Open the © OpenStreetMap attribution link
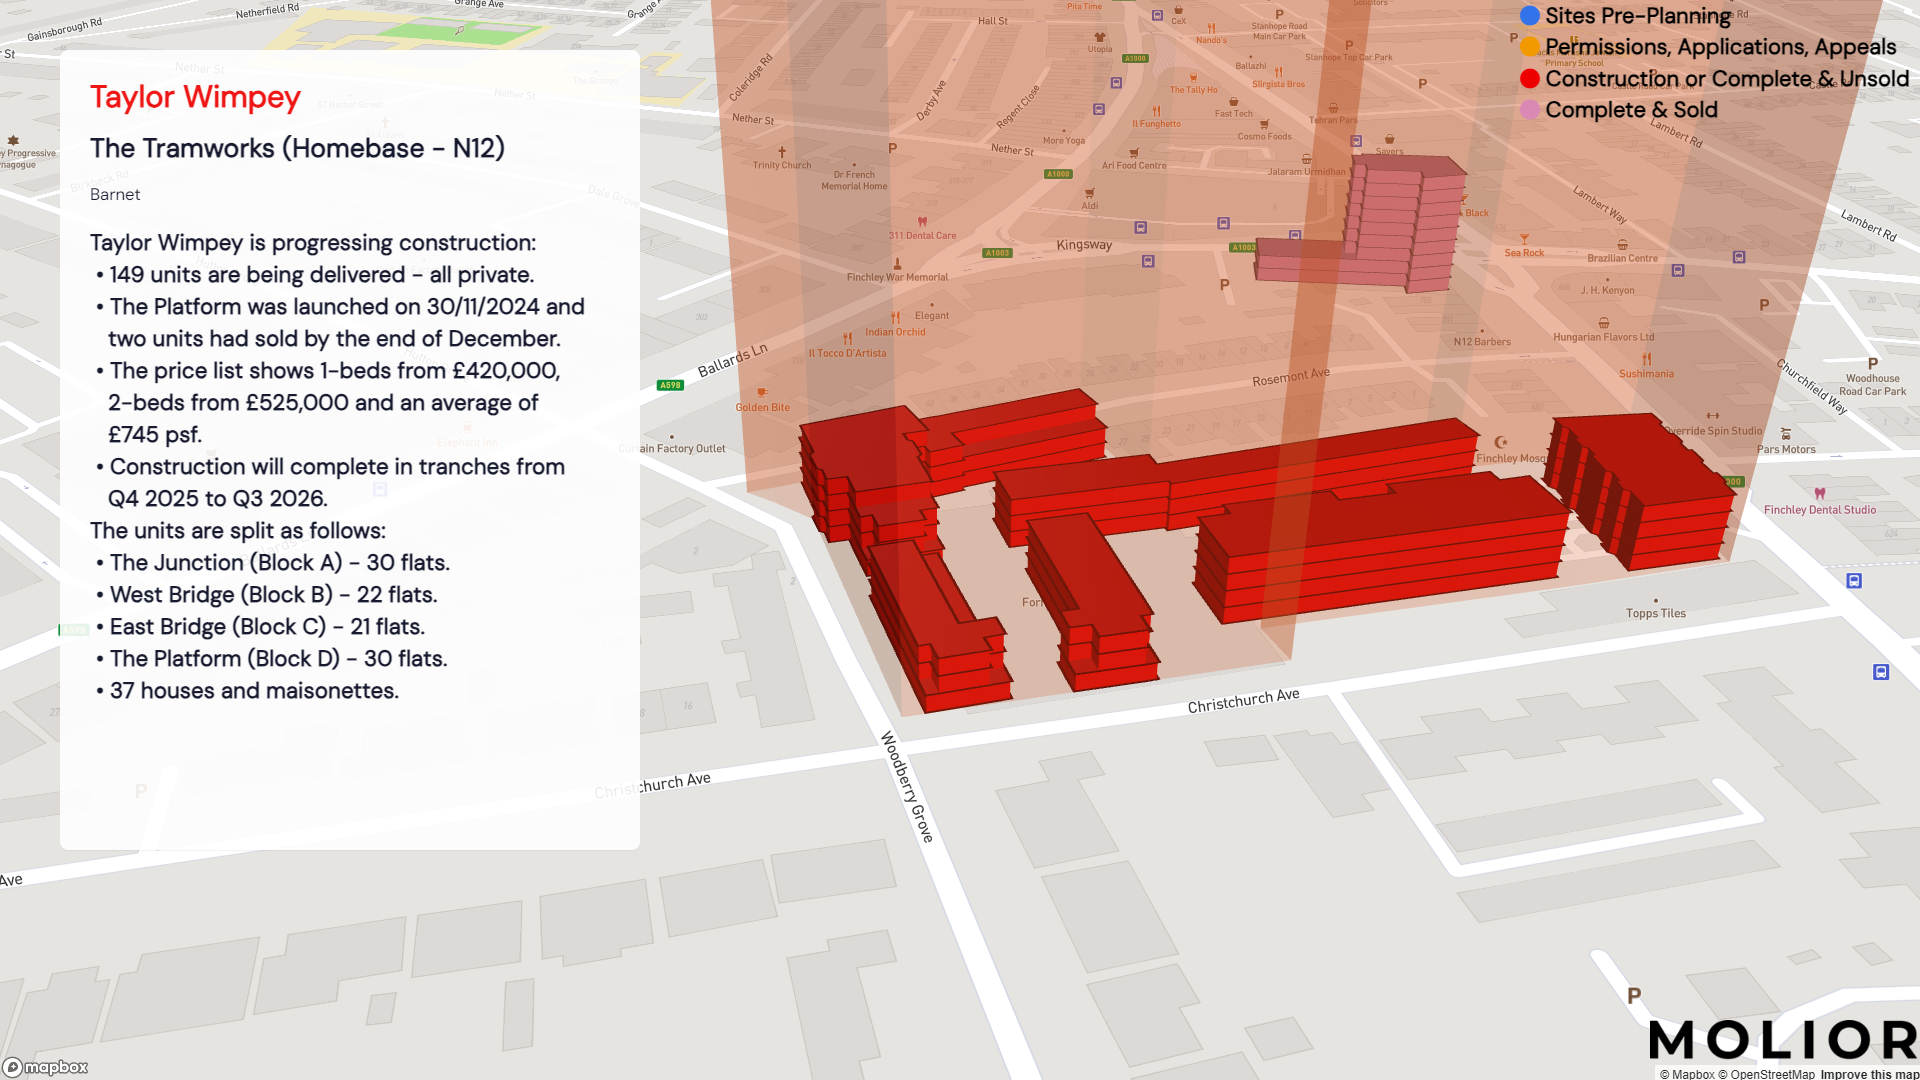Screen dimensions: 1920x1080 tap(1766, 1074)
